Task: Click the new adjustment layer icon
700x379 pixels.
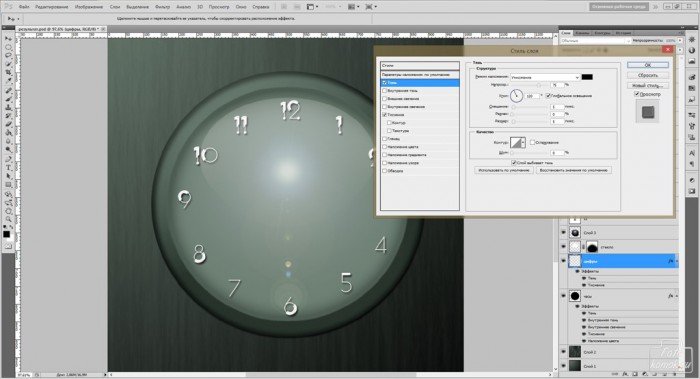Action: click(x=645, y=374)
